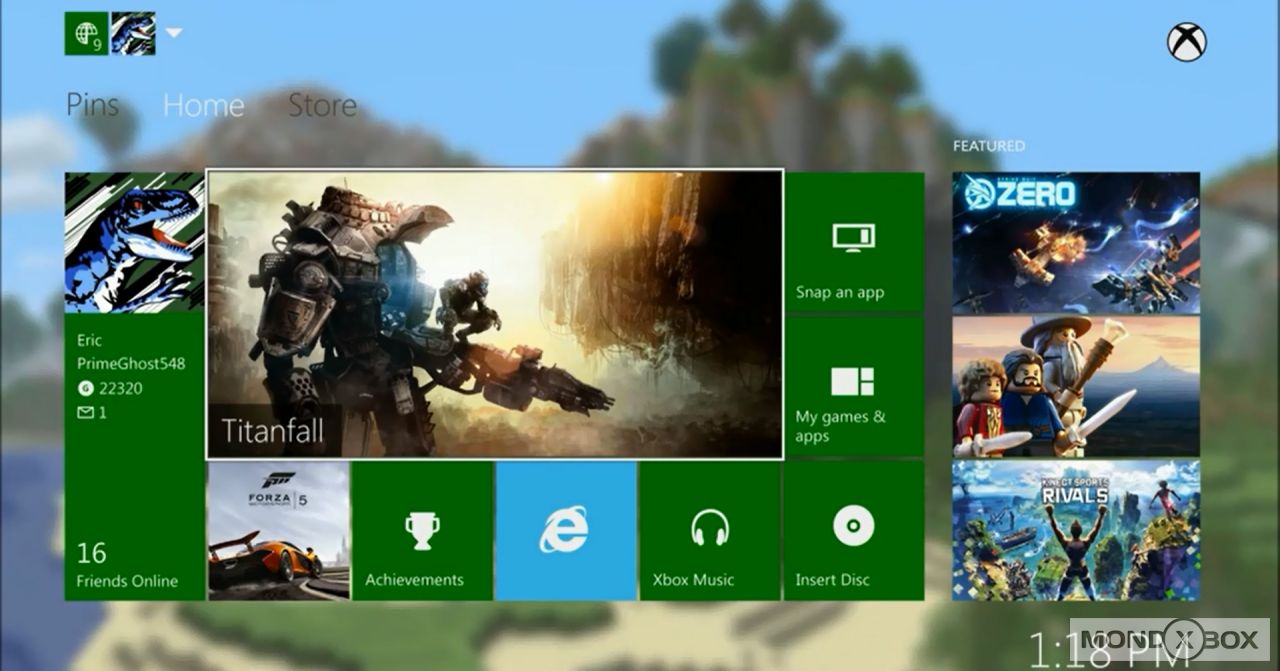Viewport: 1280px width, 671px height.
Task: Switch to the Pins tab
Action: pos(92,105)
